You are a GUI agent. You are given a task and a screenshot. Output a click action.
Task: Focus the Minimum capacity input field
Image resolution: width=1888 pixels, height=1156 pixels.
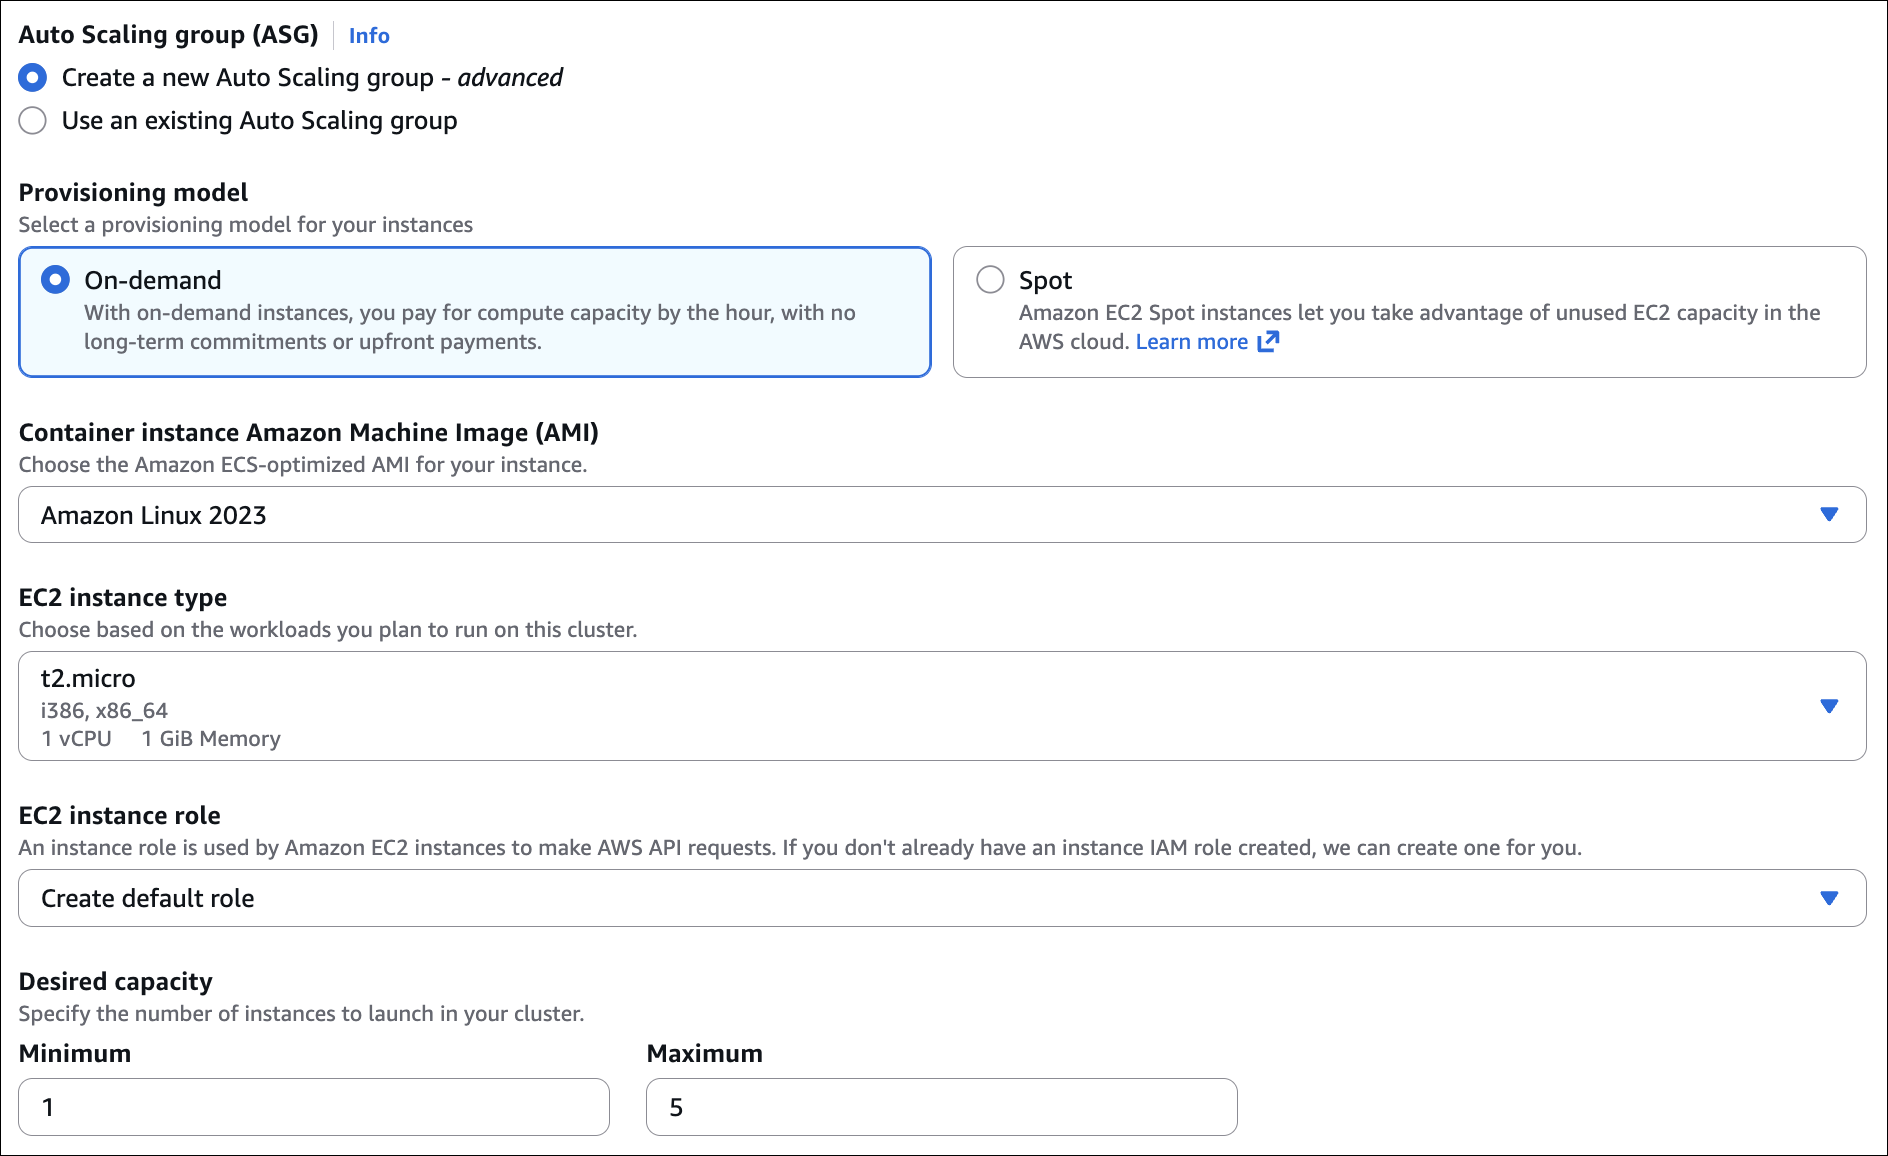314,1107
